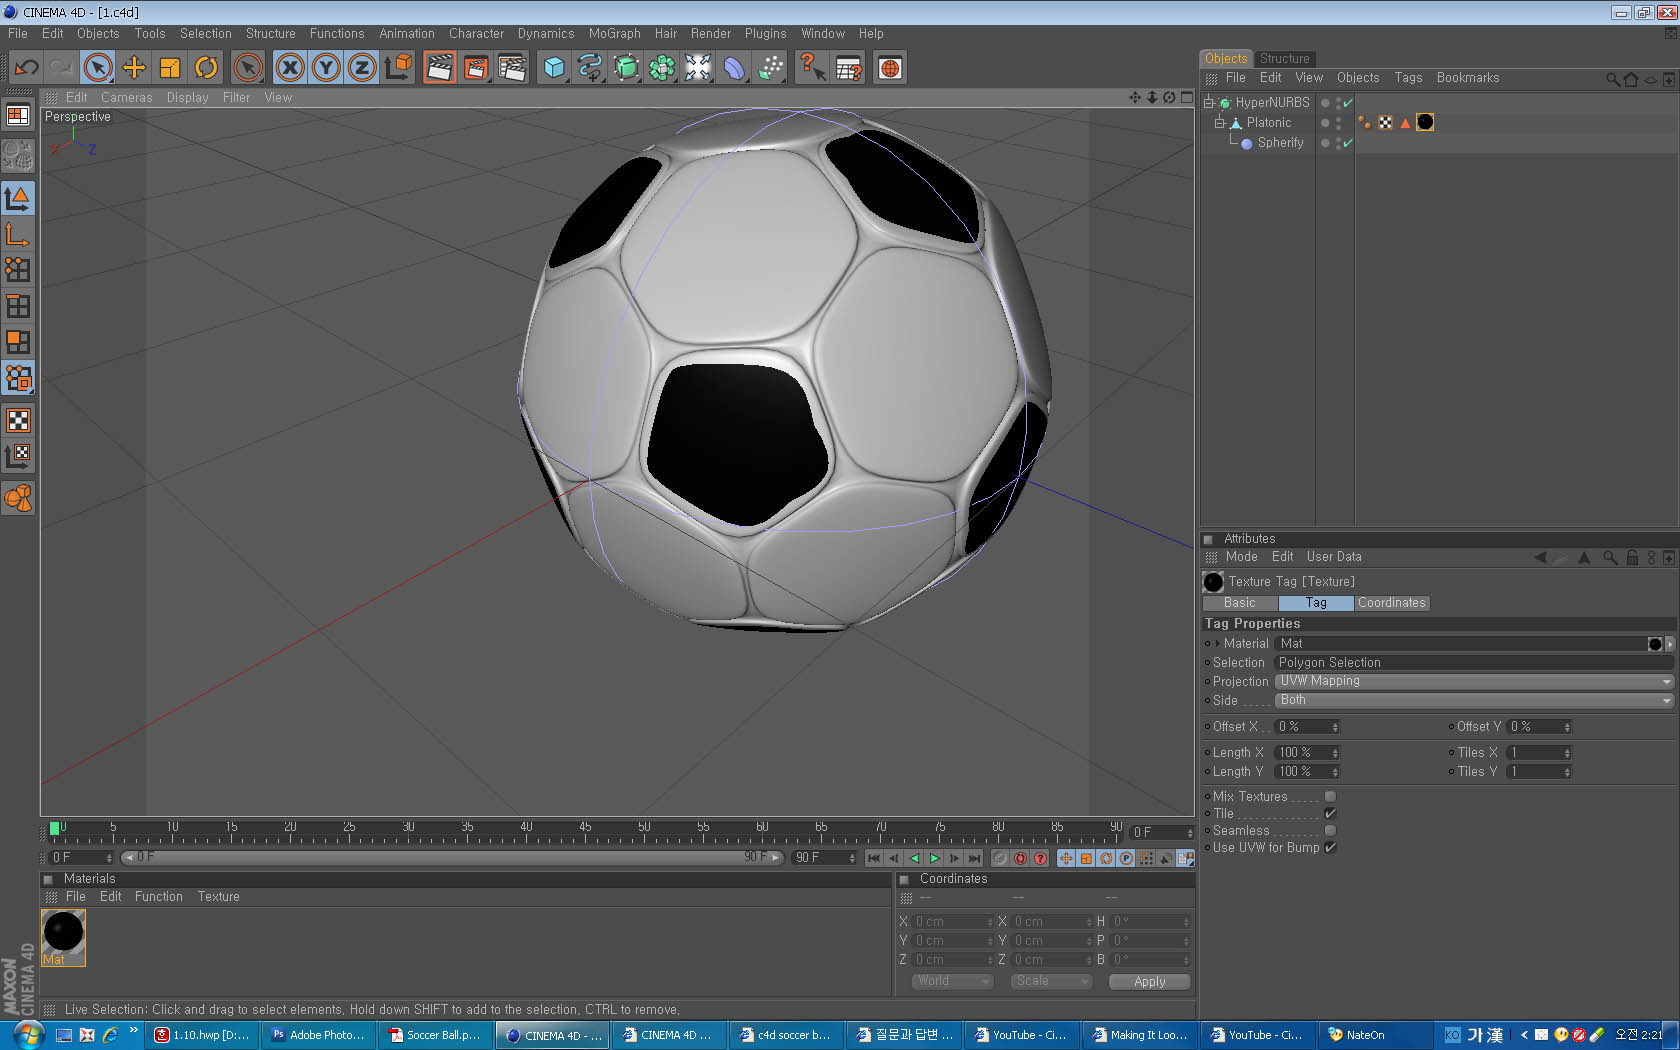This screenshot has height=1050, width=1680.
Task: Click the Selection Polygon Selection field
Action: [1474, 662]
